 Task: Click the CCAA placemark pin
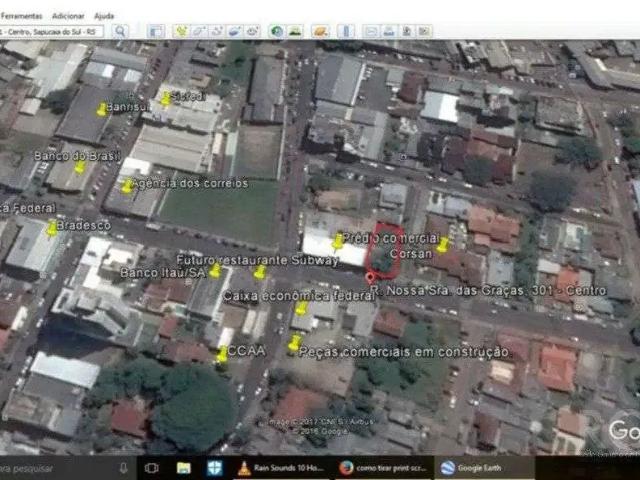(221, 354)
